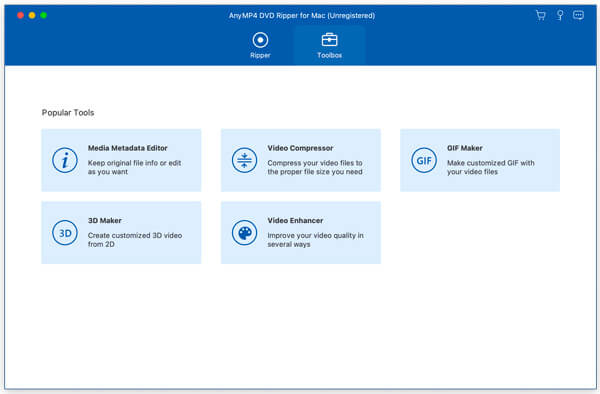Open the shopping cart purchase icon
The width and height of the screenshot is (600, 394).
[x=541, y=15]
